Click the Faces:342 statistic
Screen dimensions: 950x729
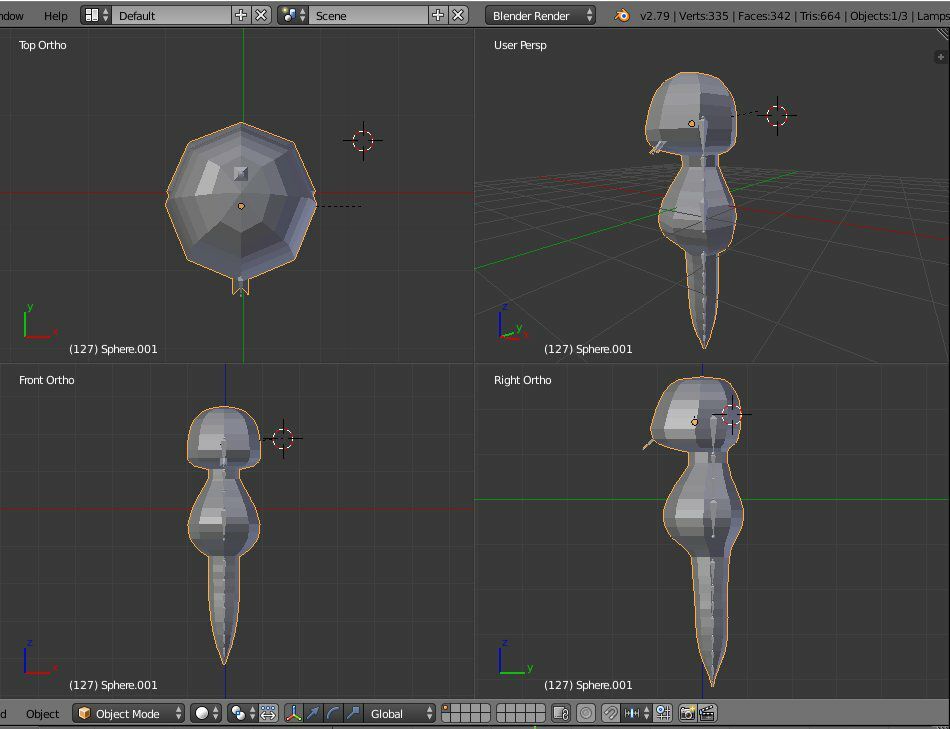[x=764, y=16]
